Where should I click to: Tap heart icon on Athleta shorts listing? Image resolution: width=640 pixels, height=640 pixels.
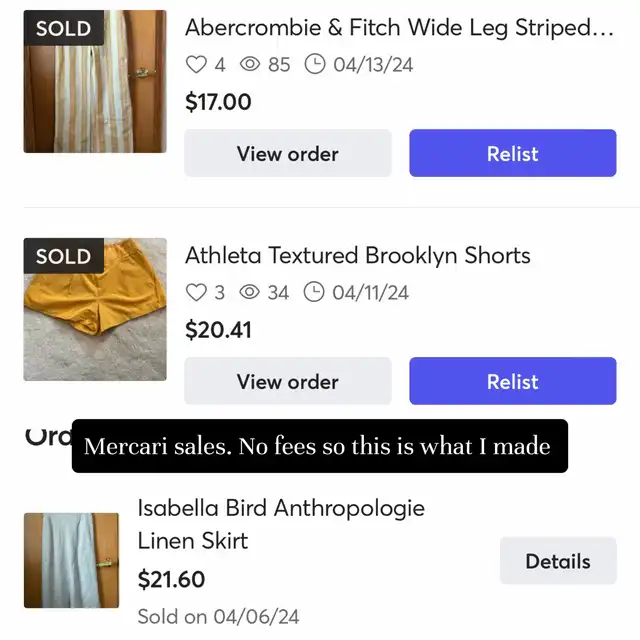pos(196,292)
